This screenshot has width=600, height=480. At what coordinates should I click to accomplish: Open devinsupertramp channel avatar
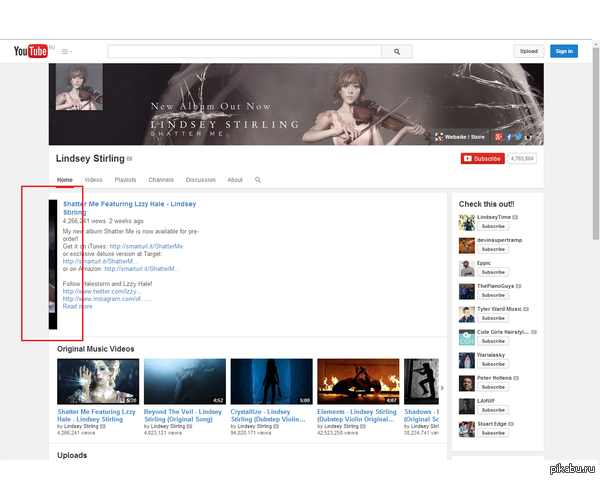467,245
